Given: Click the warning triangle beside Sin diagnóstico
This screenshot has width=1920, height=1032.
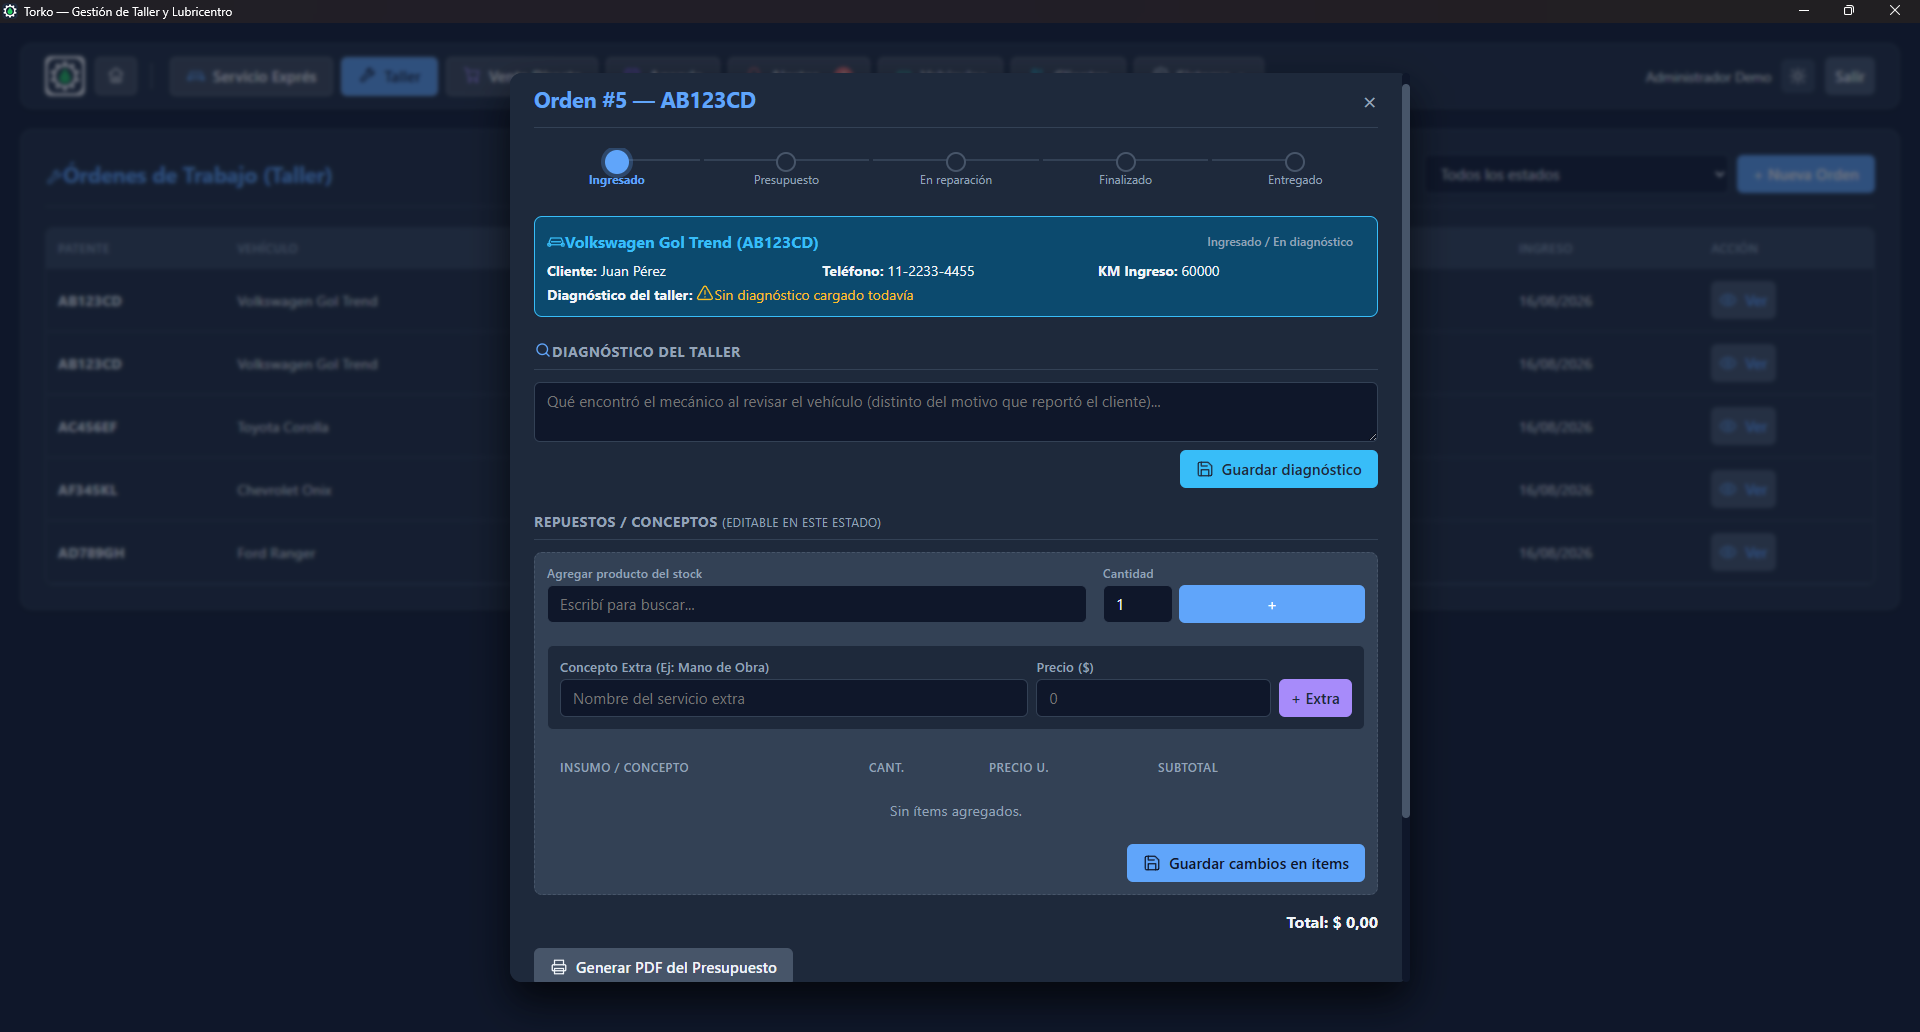Looking at the screenshot, I should point(705,294).
